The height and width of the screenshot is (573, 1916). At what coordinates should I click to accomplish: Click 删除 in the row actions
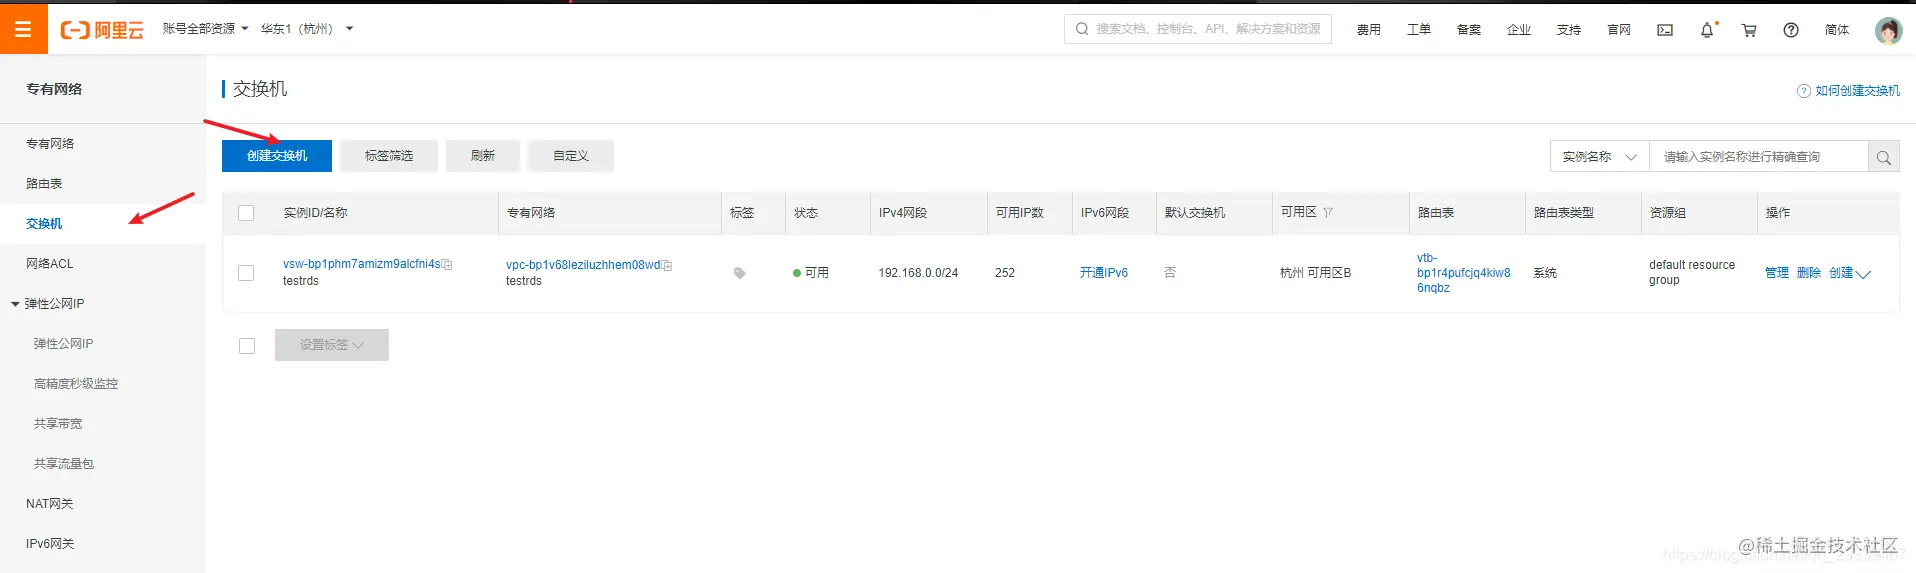point(1809,273)
